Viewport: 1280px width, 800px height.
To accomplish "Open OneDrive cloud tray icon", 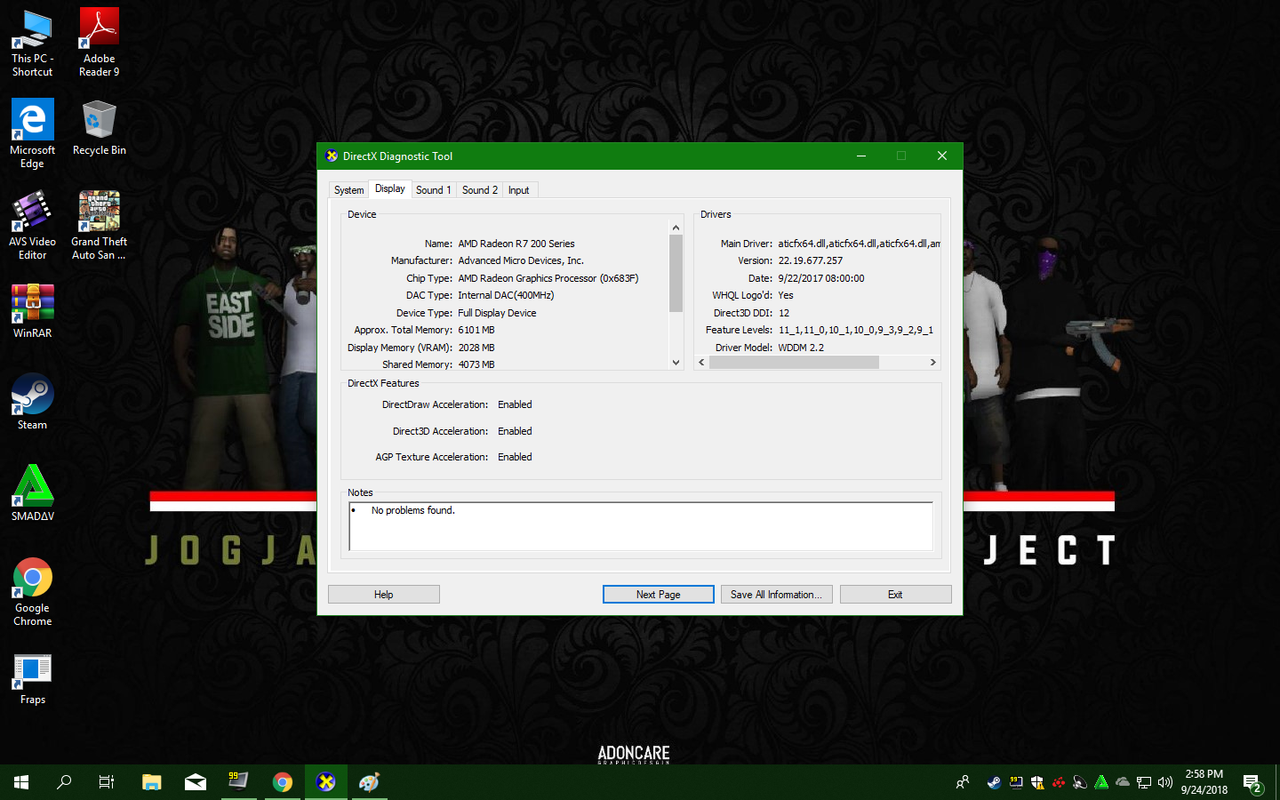I will click(x=1123, y=782).
